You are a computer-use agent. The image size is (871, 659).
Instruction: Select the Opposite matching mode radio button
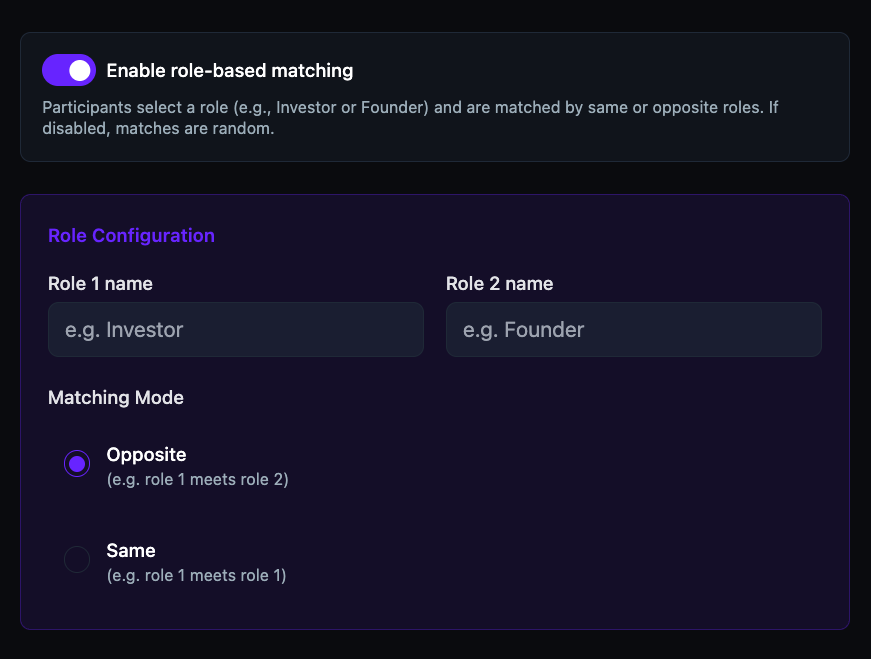[77, 463]
